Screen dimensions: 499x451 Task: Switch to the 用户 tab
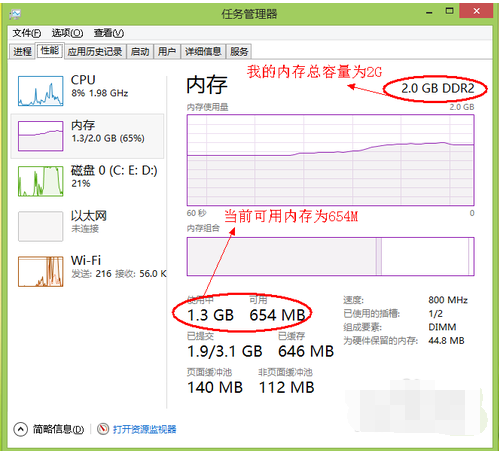pyautogui.click(x=167, y=52)
